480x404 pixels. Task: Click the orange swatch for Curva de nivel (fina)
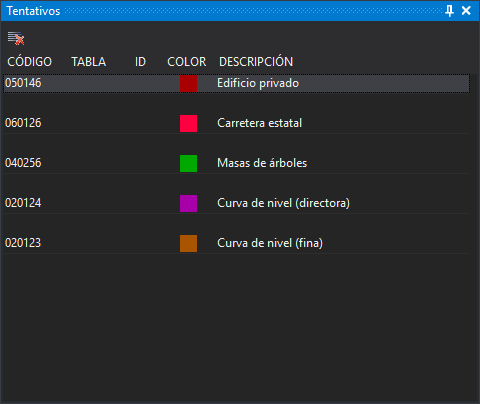(188, 243)
